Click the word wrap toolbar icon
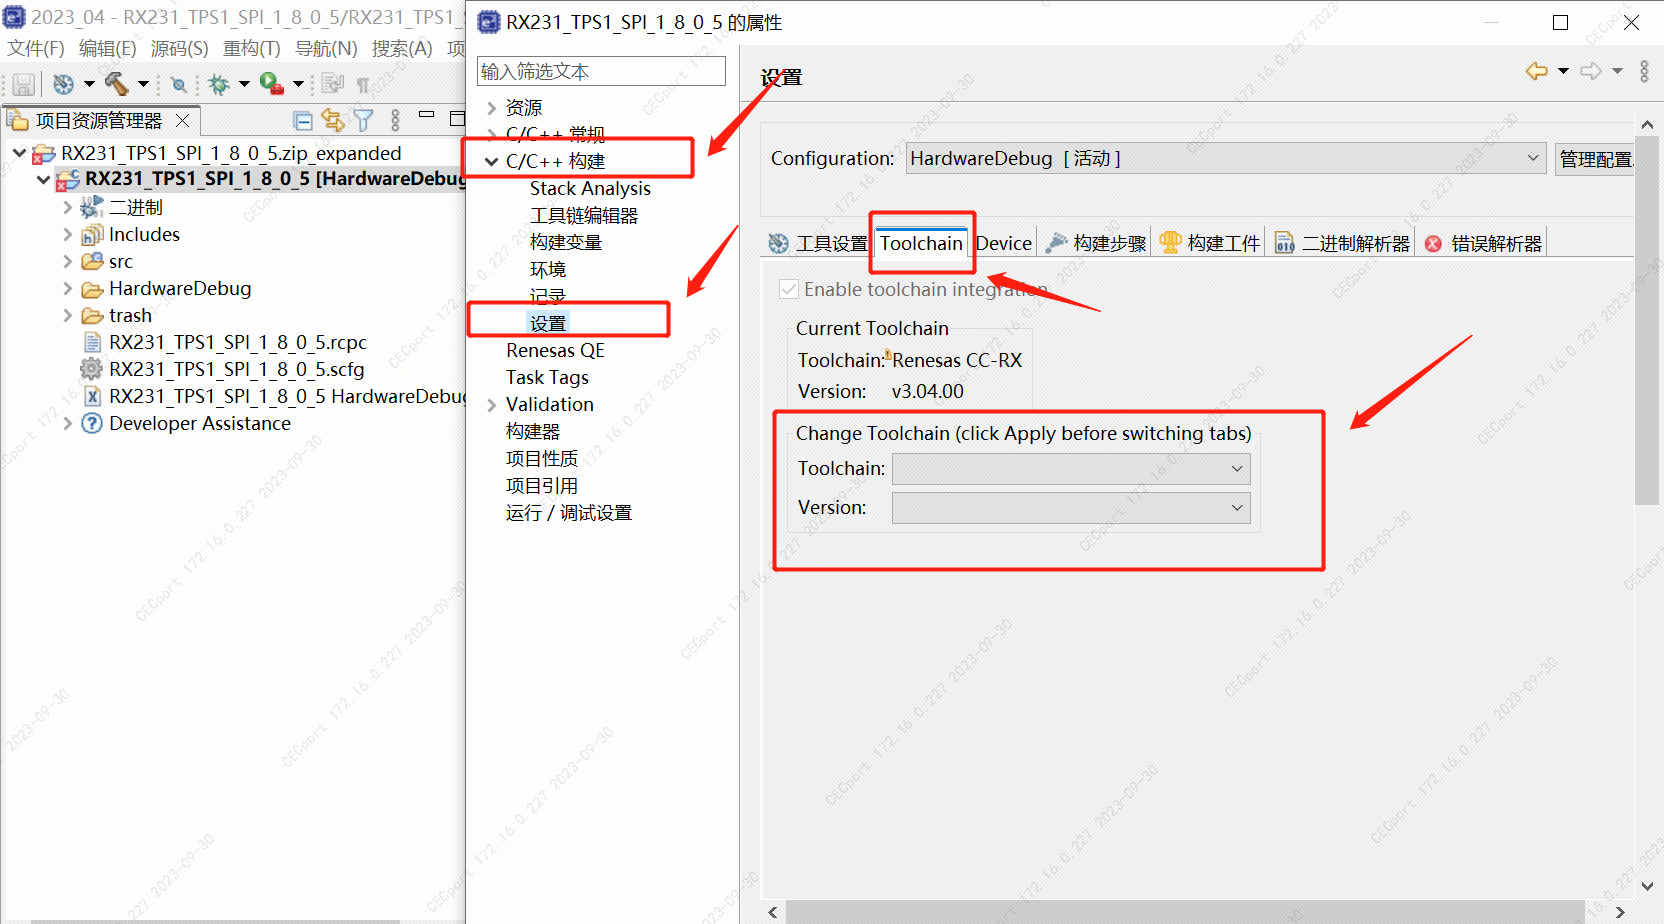The height and width of the screenshot is (924, 1664). pyautogui.click(x=333, y=84)
